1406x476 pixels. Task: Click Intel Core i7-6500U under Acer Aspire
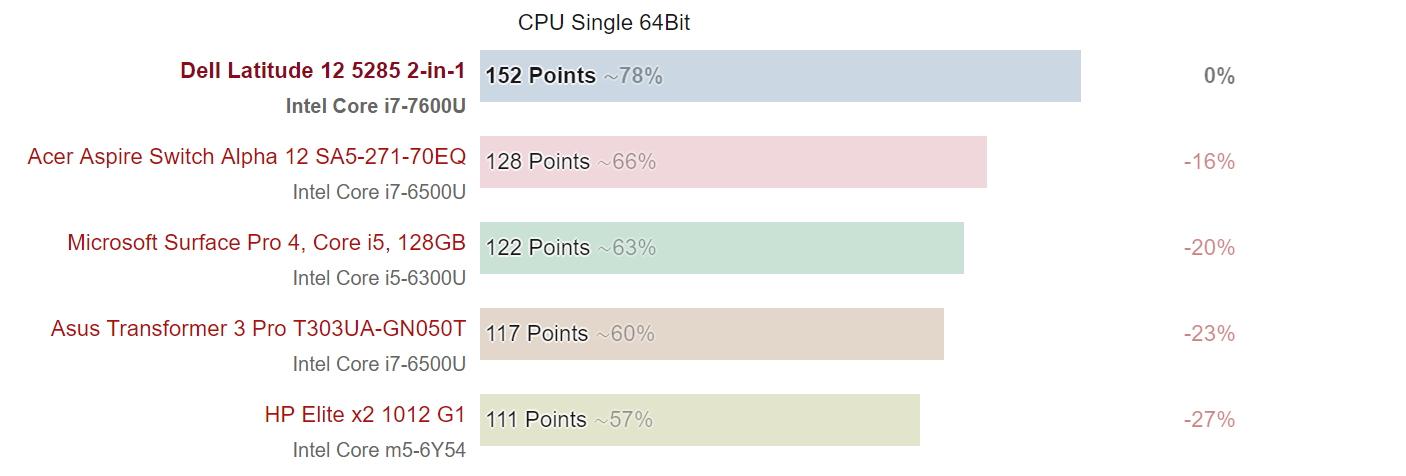tap(379, 192)
